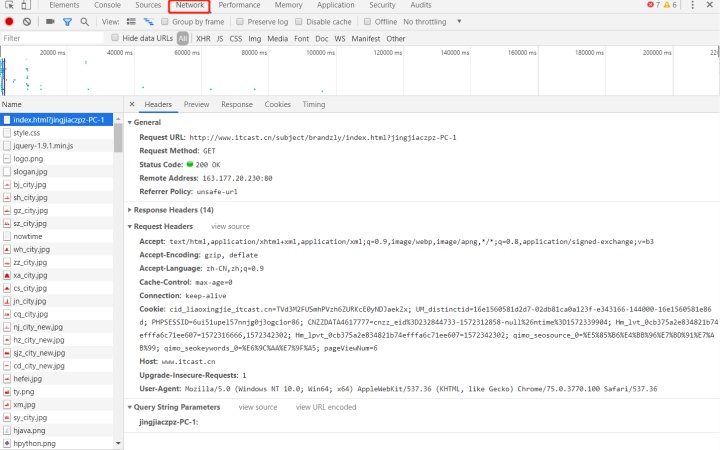Screen dimensions: 720x450
Task: Click view URL encoded link
Action: tap(326, 407)
